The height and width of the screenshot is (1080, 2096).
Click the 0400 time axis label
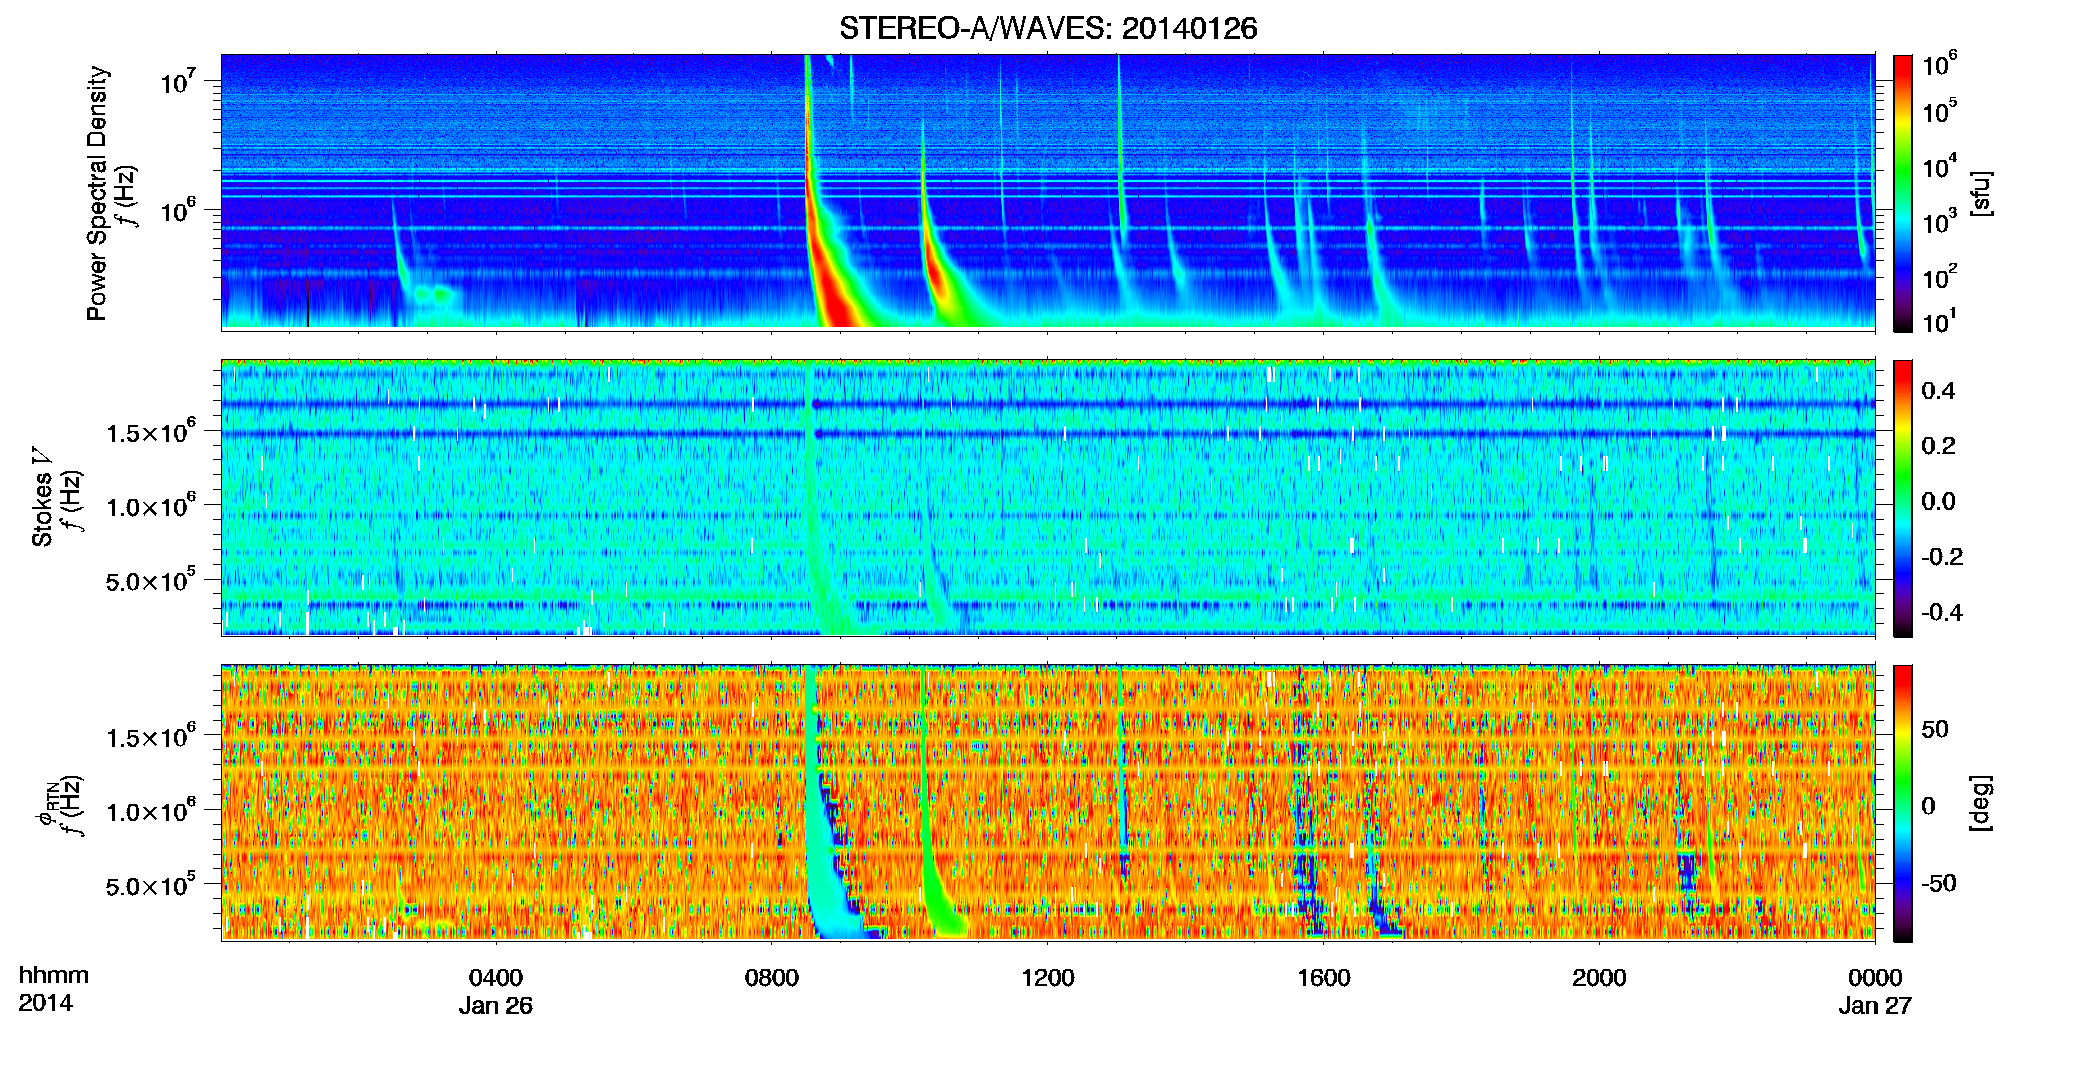click(496, 978)
